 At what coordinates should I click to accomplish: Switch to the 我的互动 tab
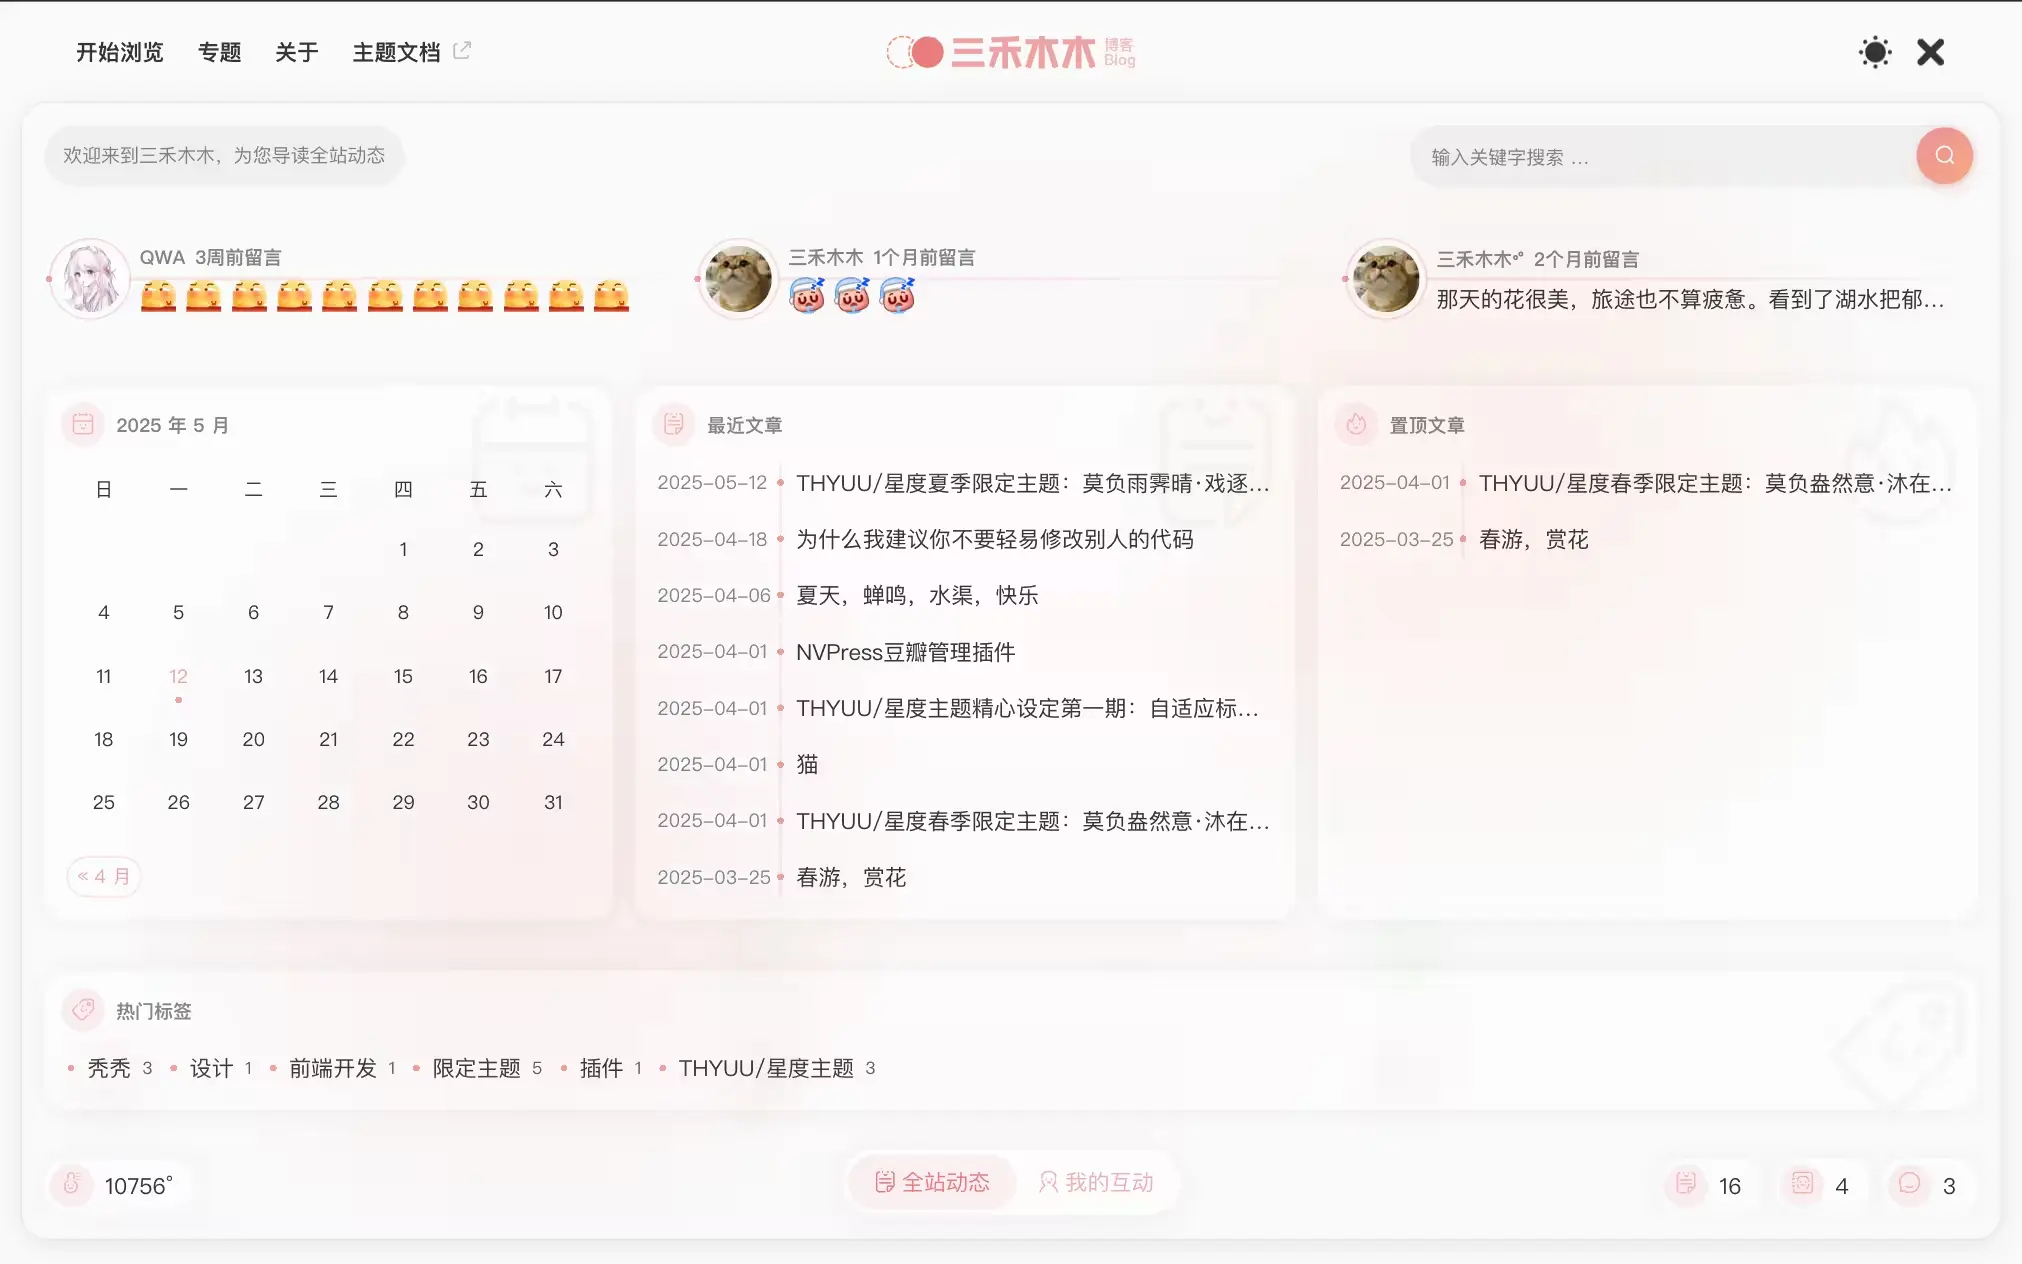point(1096,1182)
